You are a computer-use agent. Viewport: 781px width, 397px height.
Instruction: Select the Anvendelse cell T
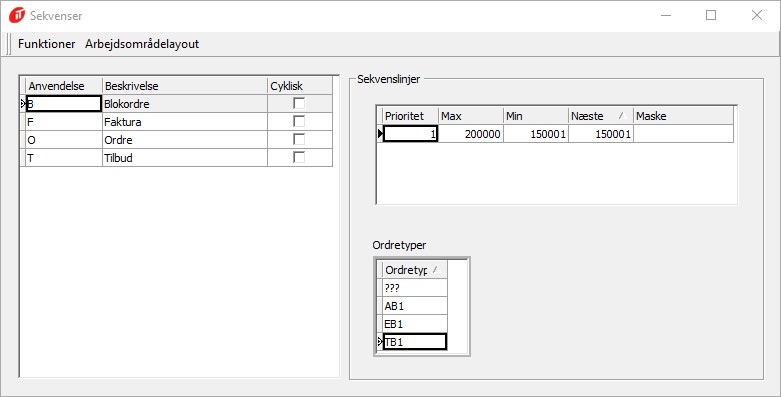click(x=64, y=157)
